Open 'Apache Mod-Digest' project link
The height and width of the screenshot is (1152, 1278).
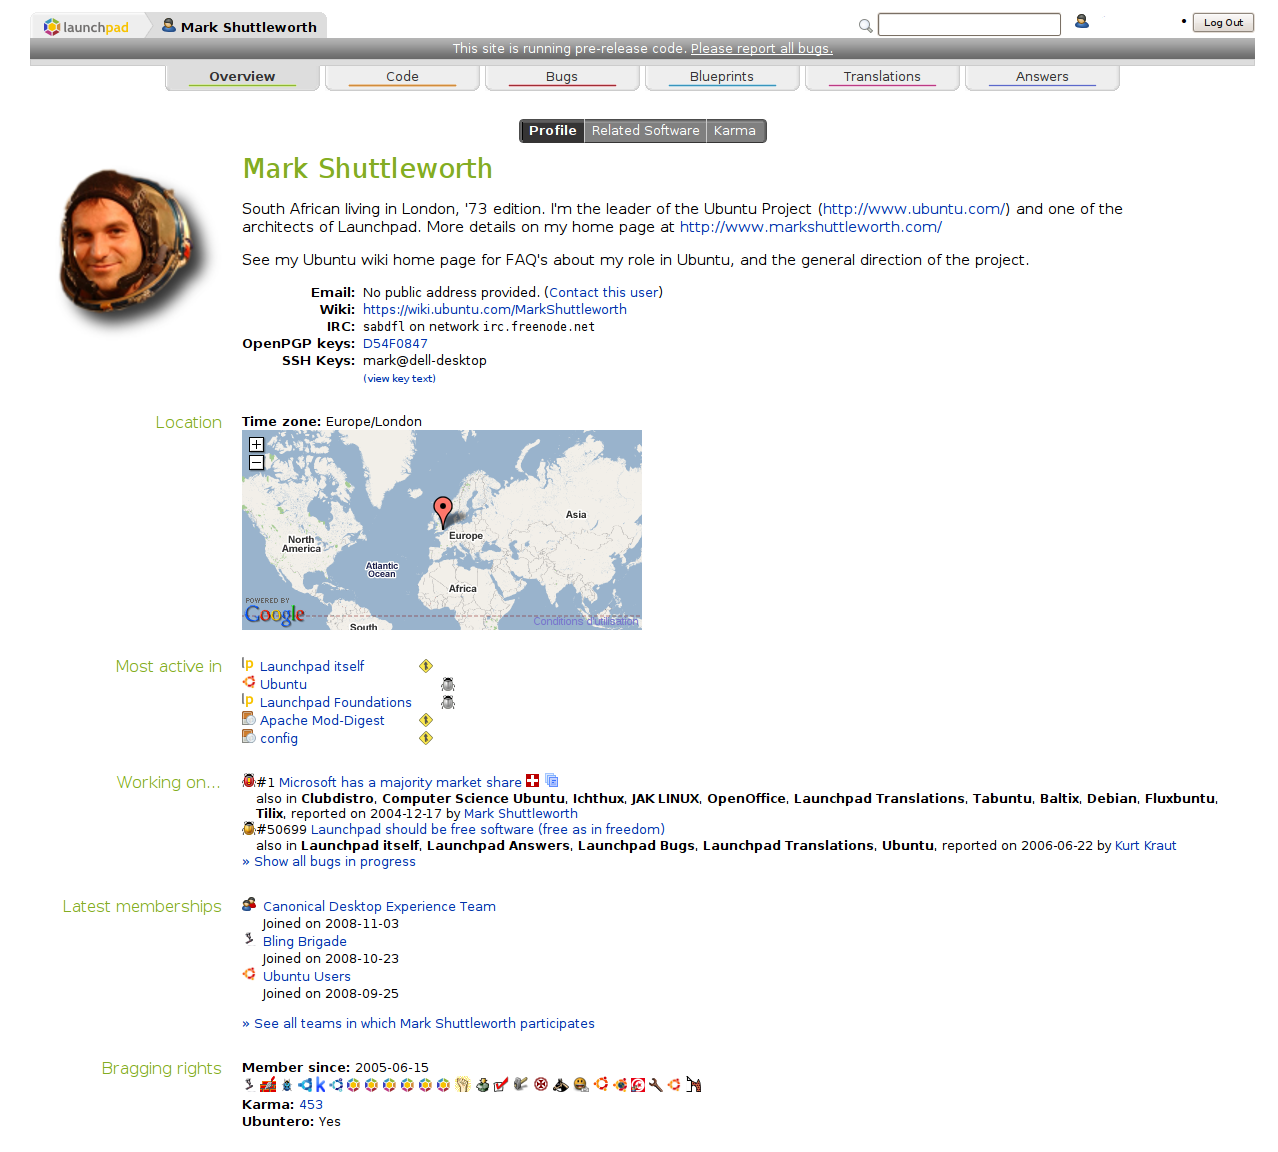[322, 721]
